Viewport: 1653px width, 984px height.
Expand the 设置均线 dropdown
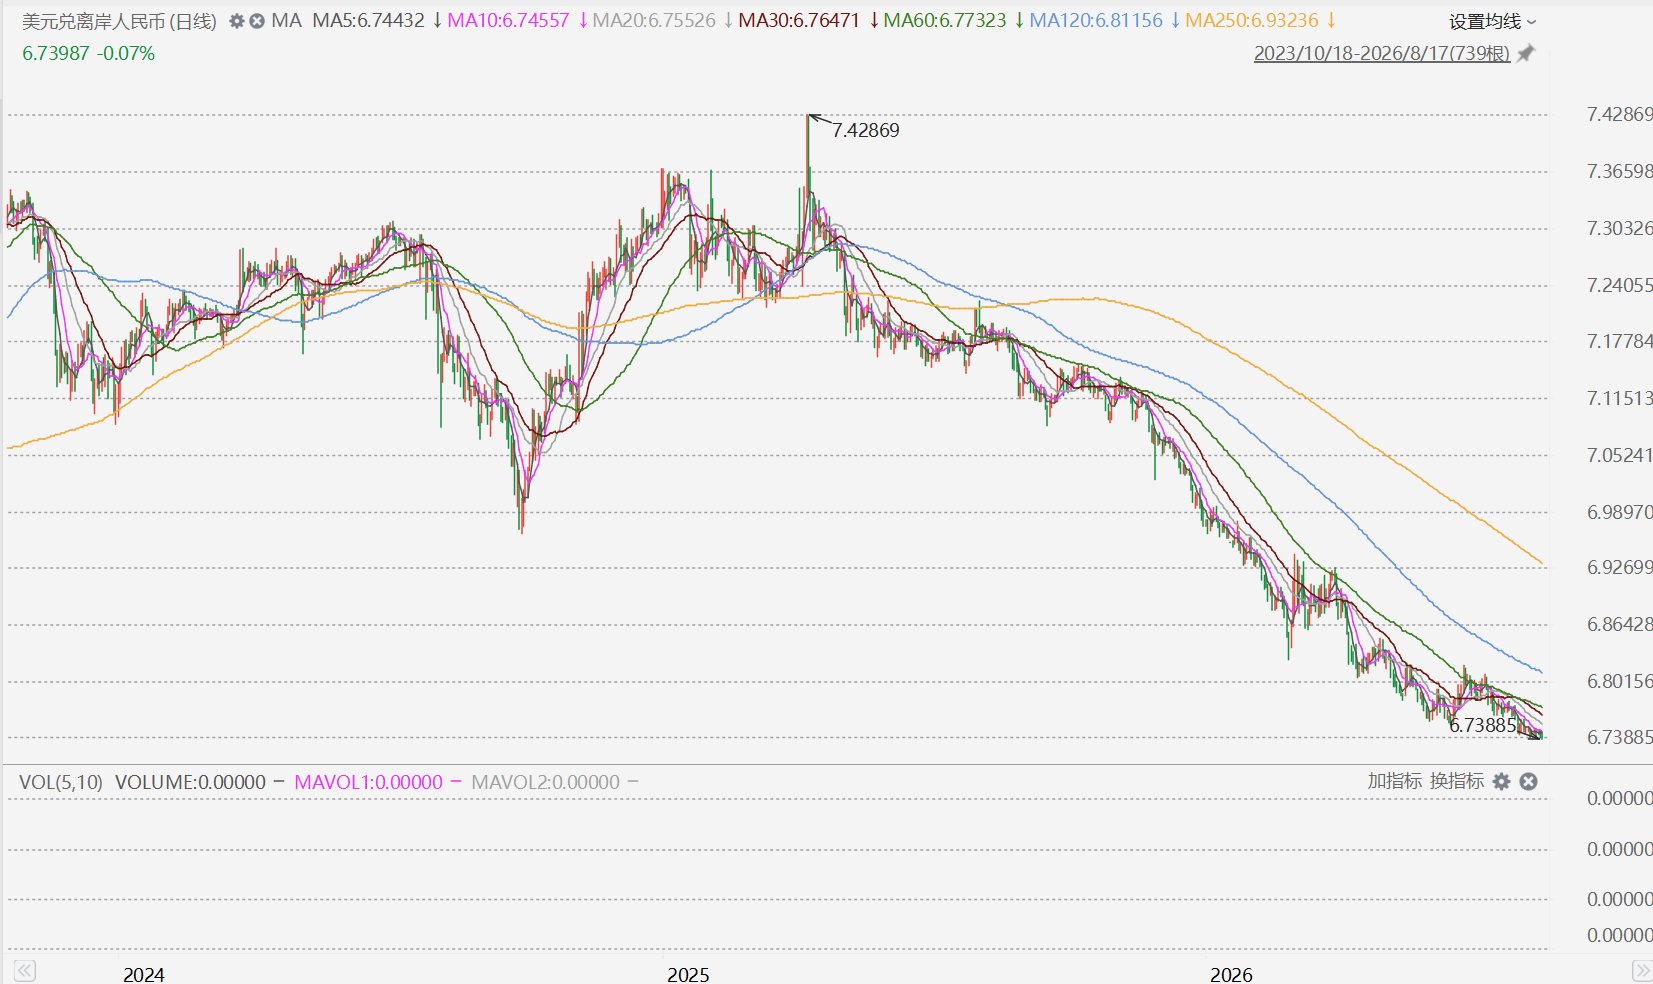point(1493,21)
